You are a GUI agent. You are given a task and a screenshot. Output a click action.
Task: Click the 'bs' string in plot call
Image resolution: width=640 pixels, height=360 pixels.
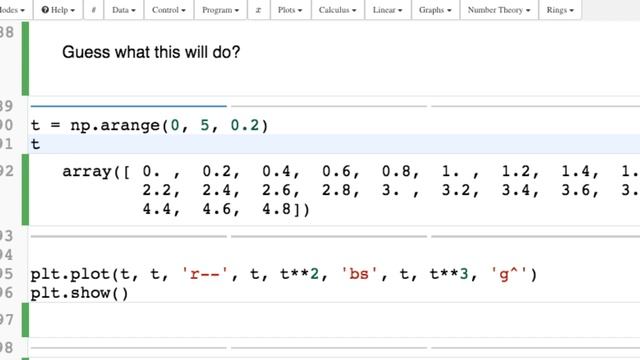click(360, 274)
